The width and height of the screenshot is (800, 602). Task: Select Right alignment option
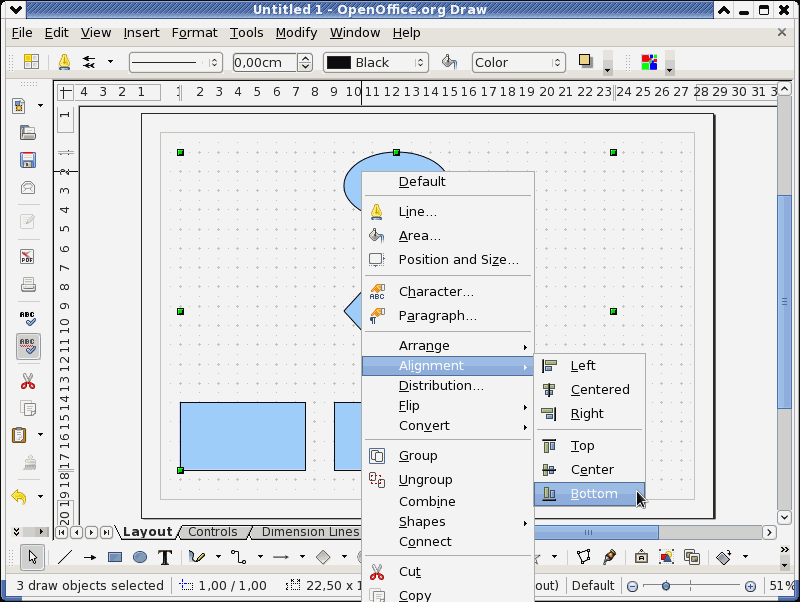pos(589,414)
